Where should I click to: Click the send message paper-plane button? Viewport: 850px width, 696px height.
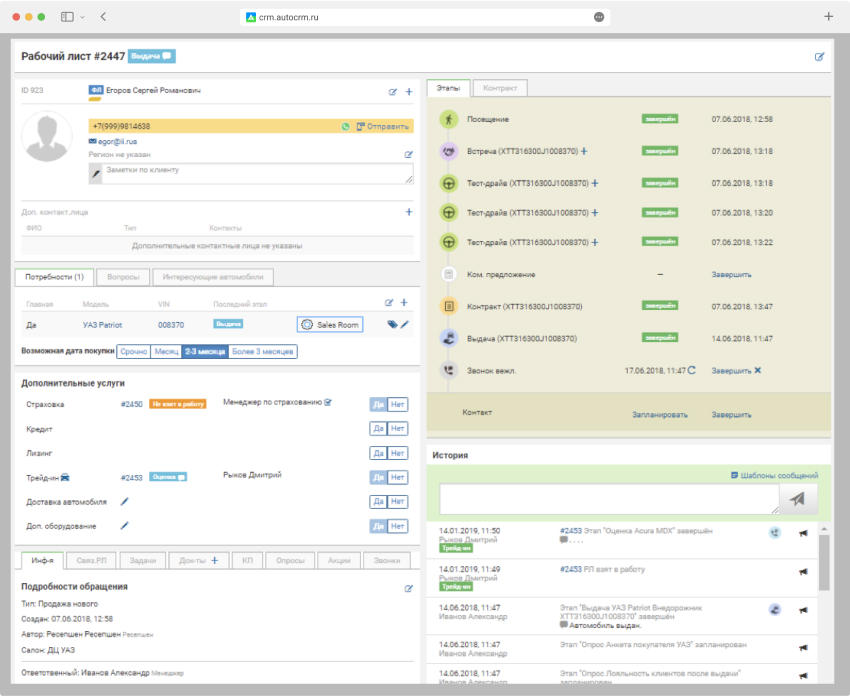tap(797, 499)
